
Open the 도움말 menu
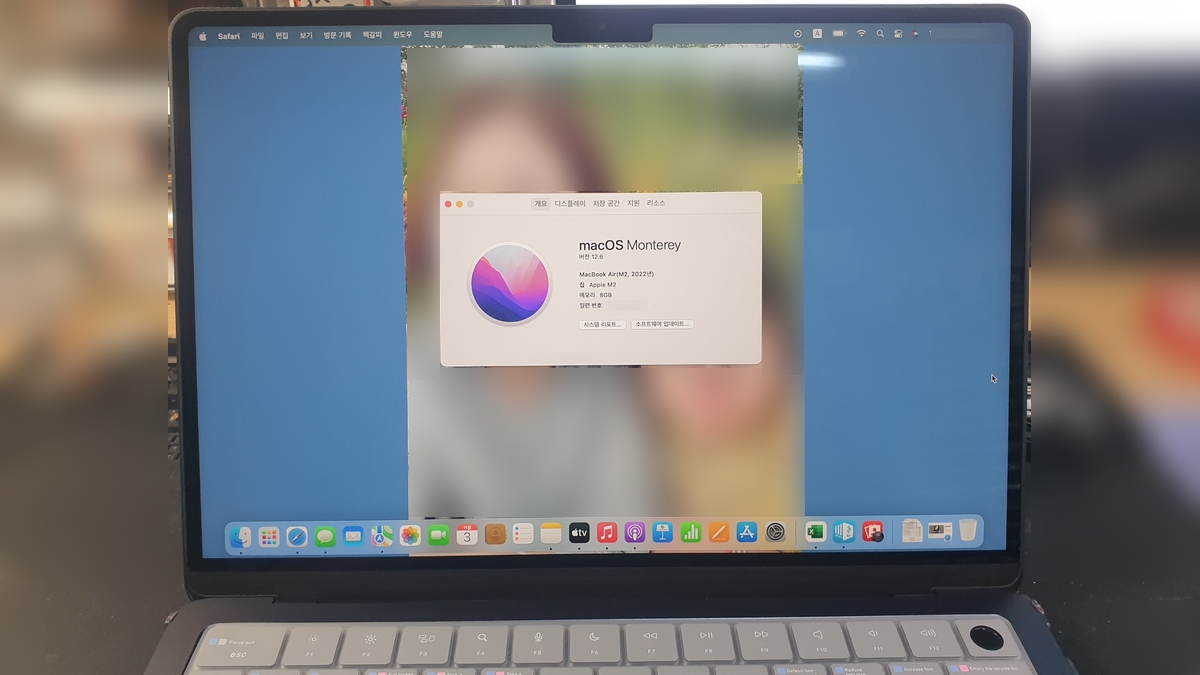tap(432, 34)
